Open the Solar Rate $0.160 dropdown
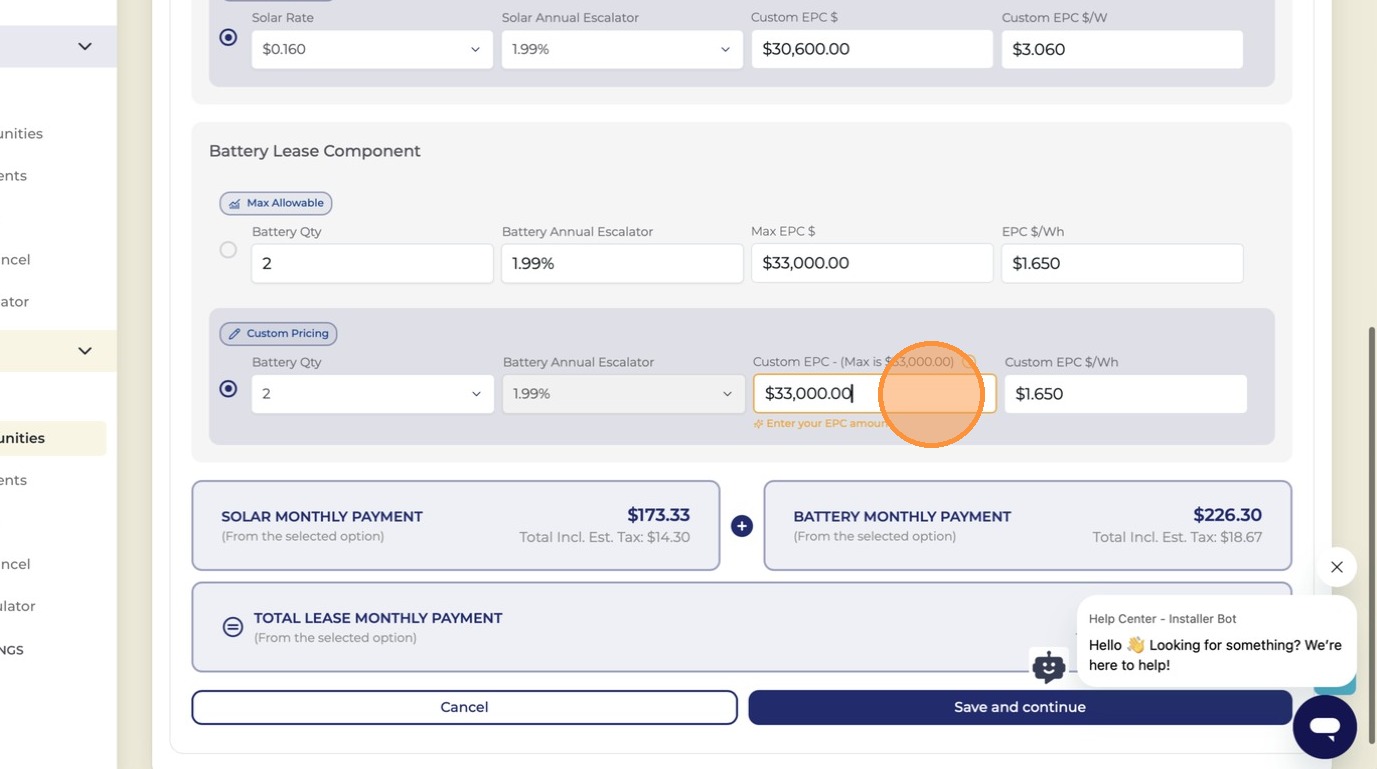Screen dimensions: 1377x769 click(372, 49)
